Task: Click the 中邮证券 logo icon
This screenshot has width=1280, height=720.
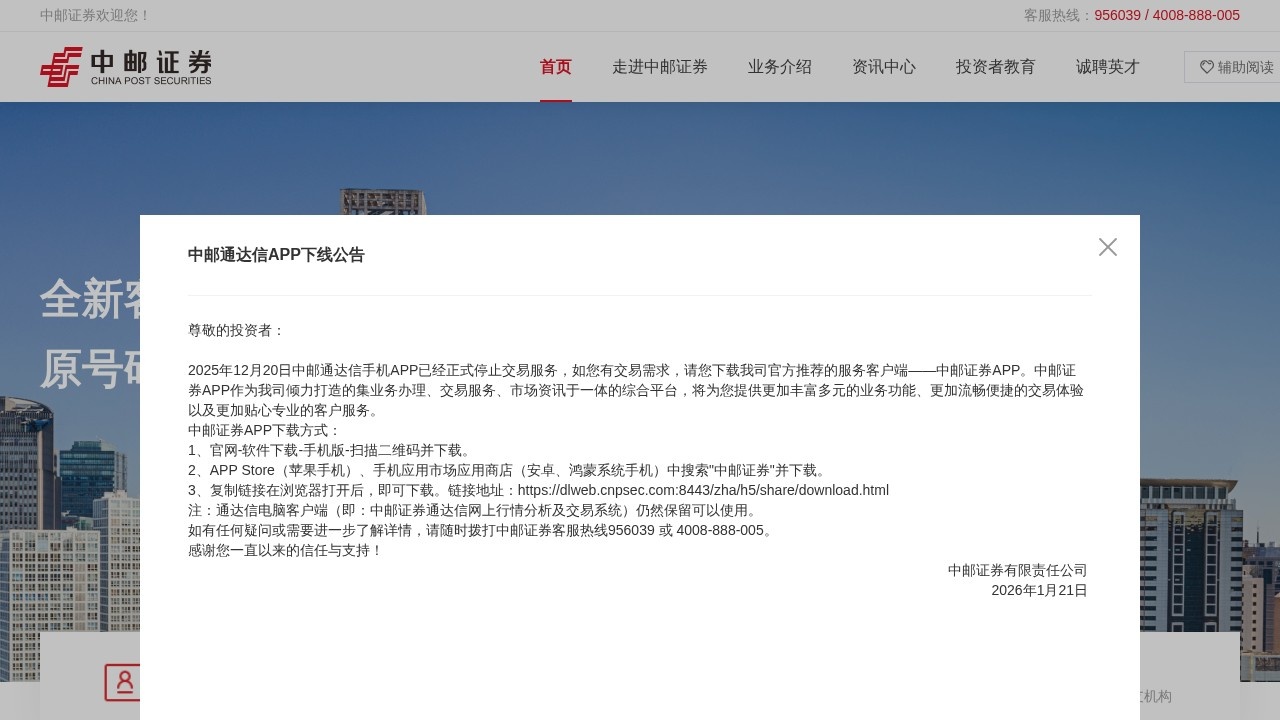Action: click(60, 67)
